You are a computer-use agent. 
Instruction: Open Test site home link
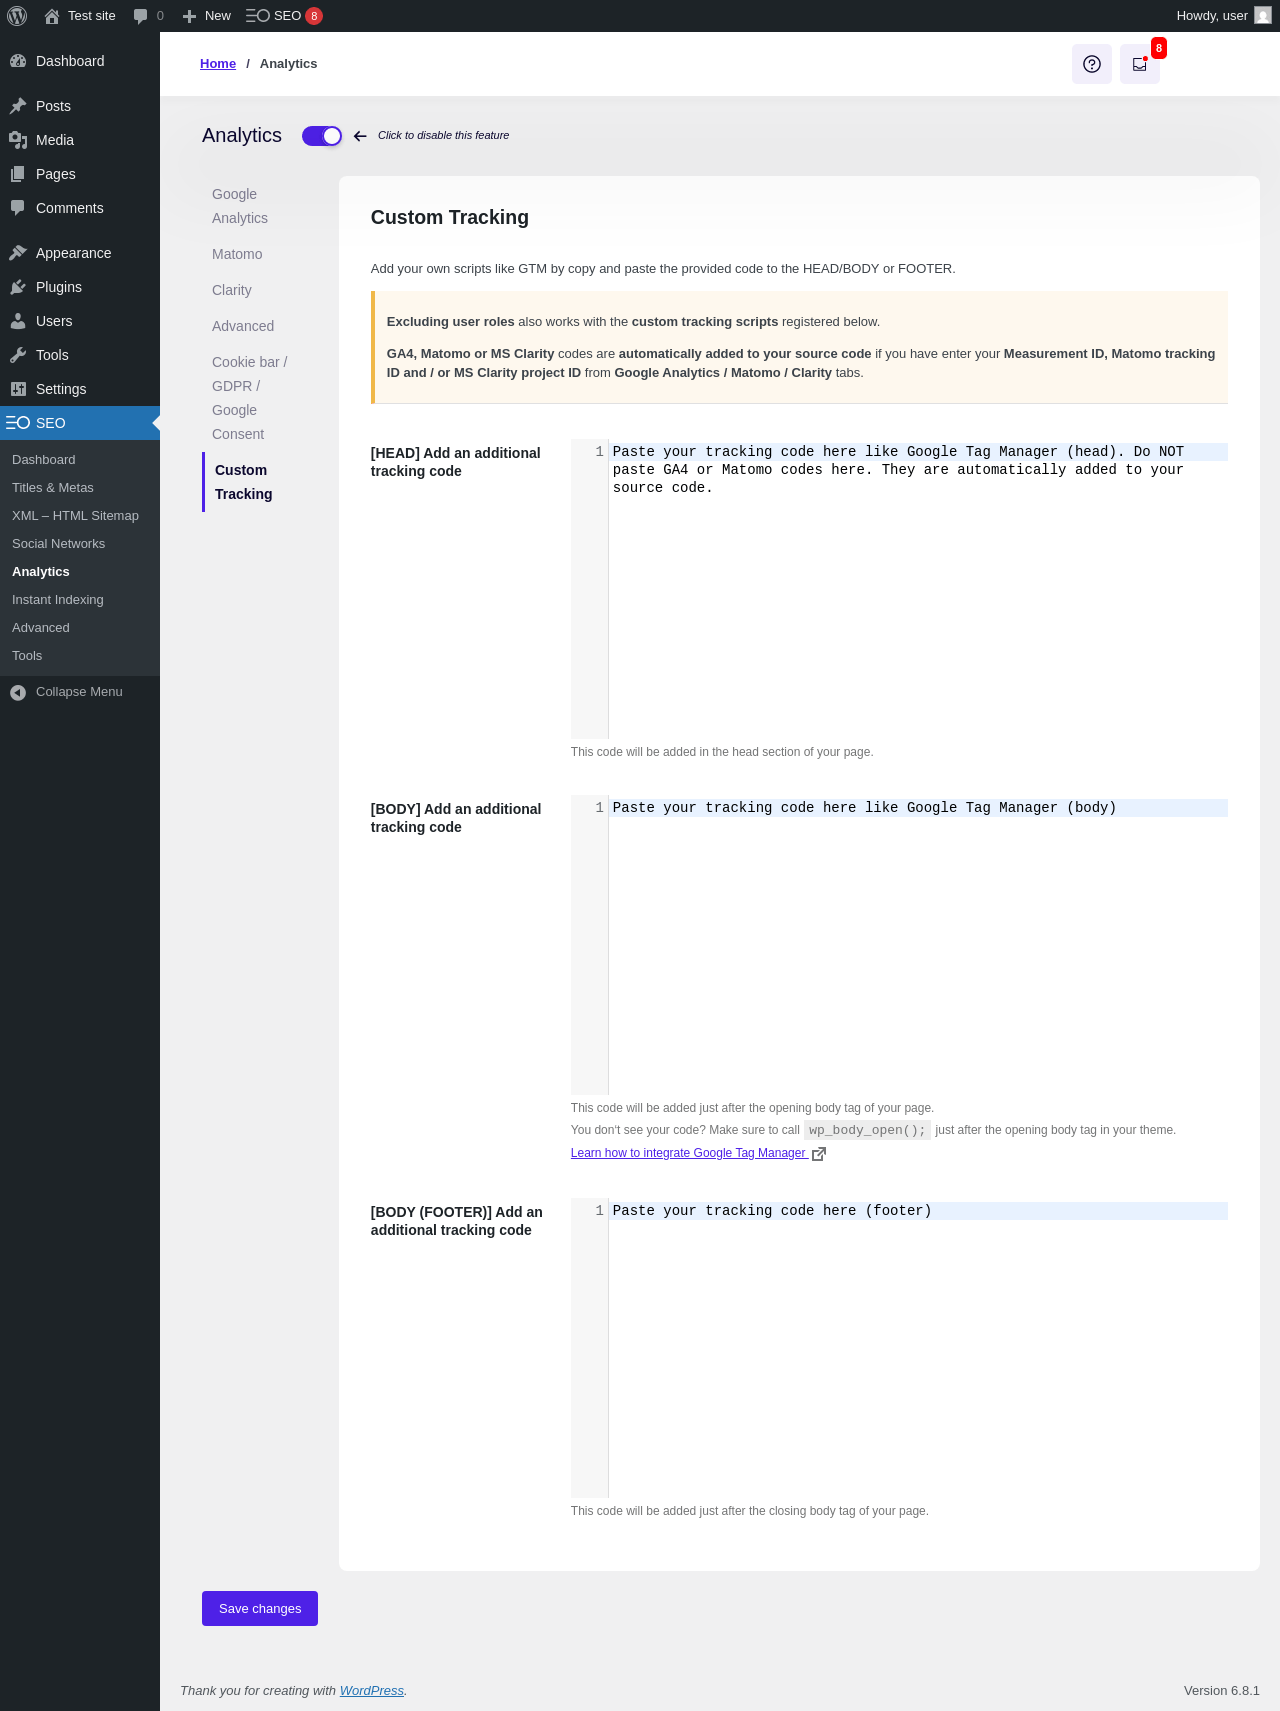pos(80,16)
